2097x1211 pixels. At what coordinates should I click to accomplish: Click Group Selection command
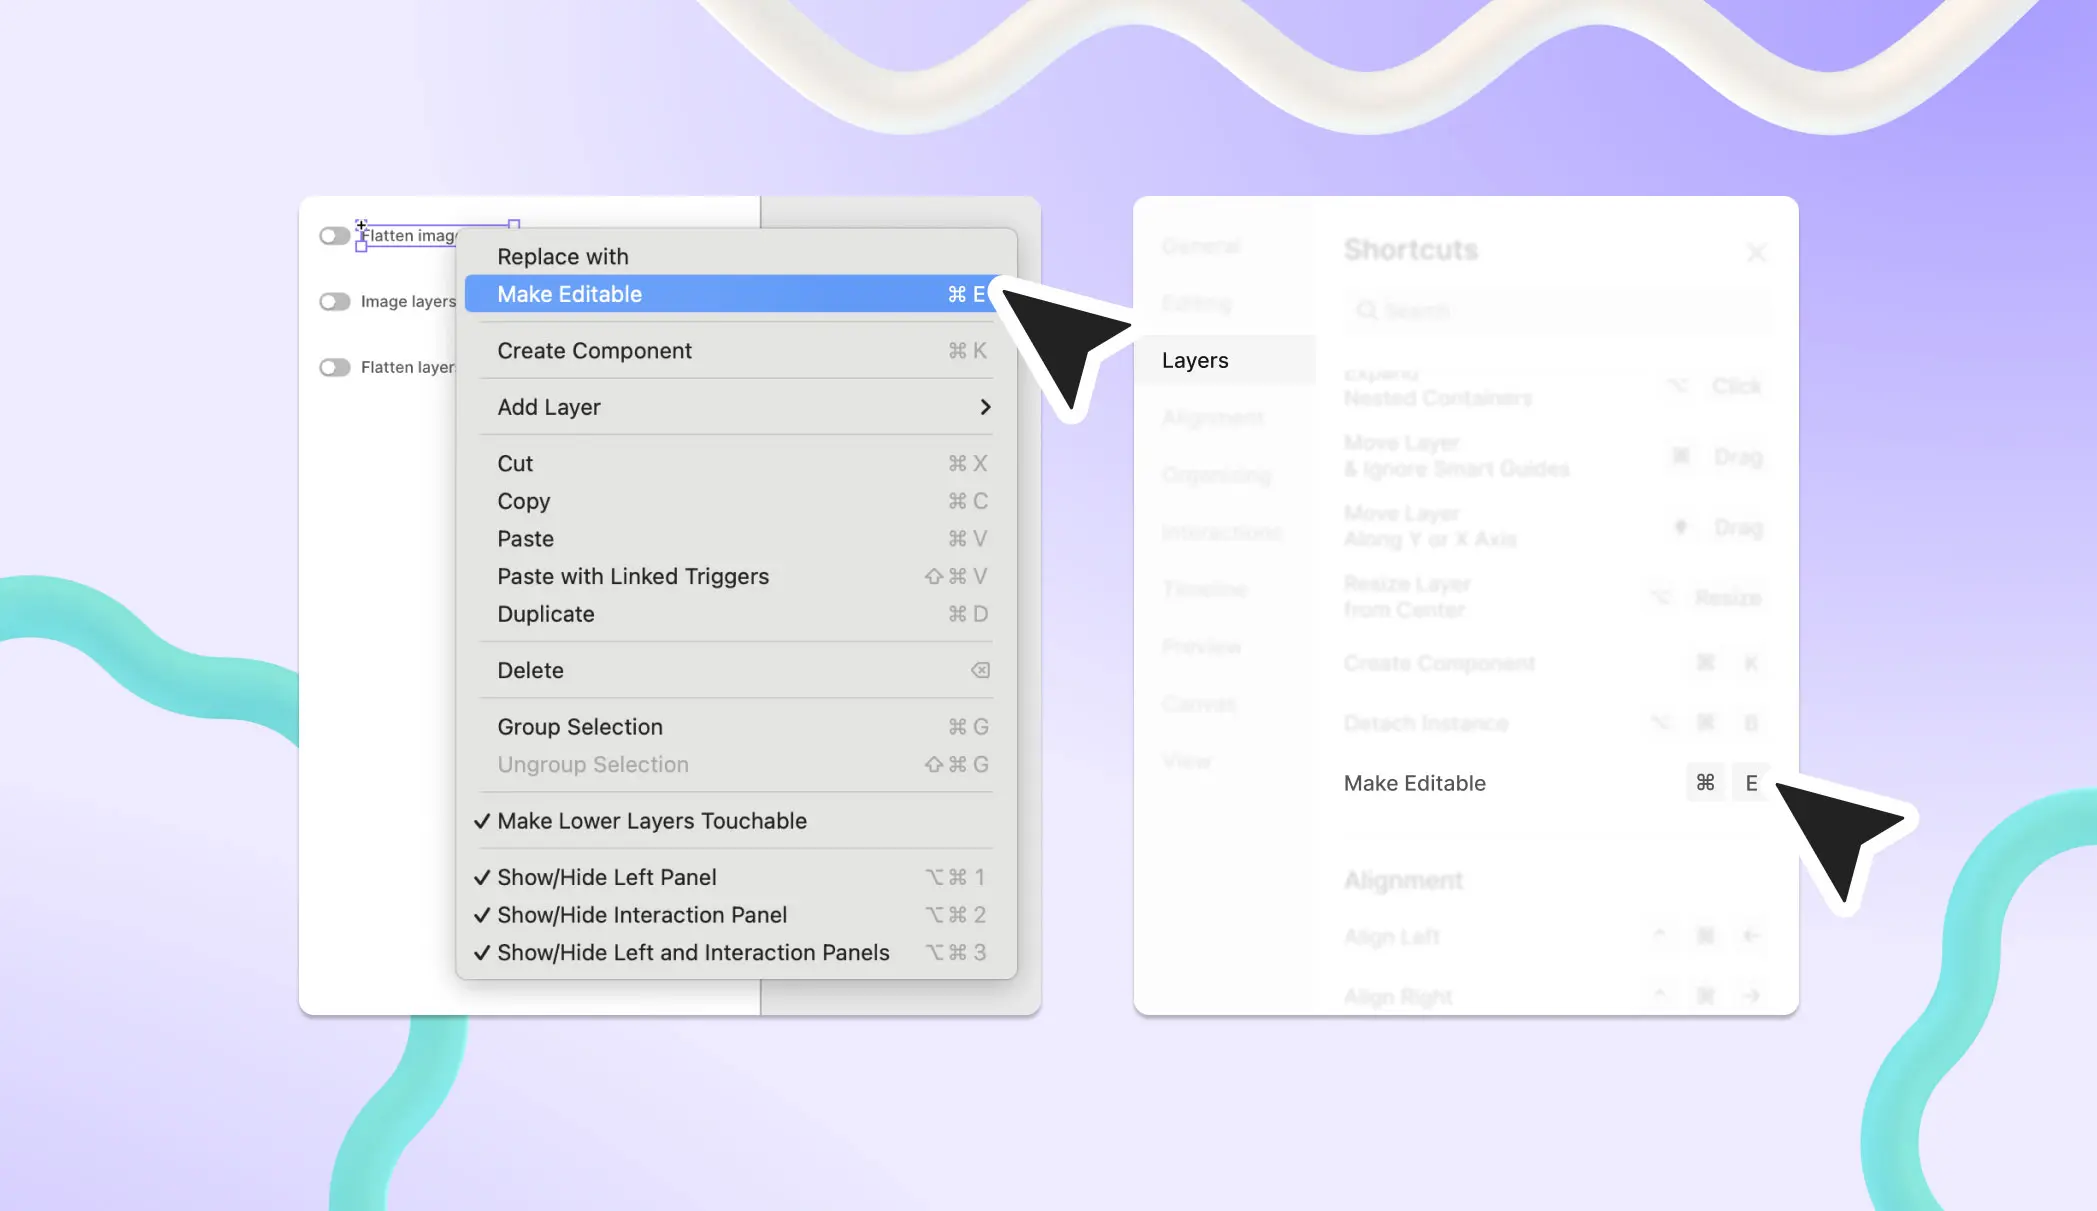coord(579,725)
